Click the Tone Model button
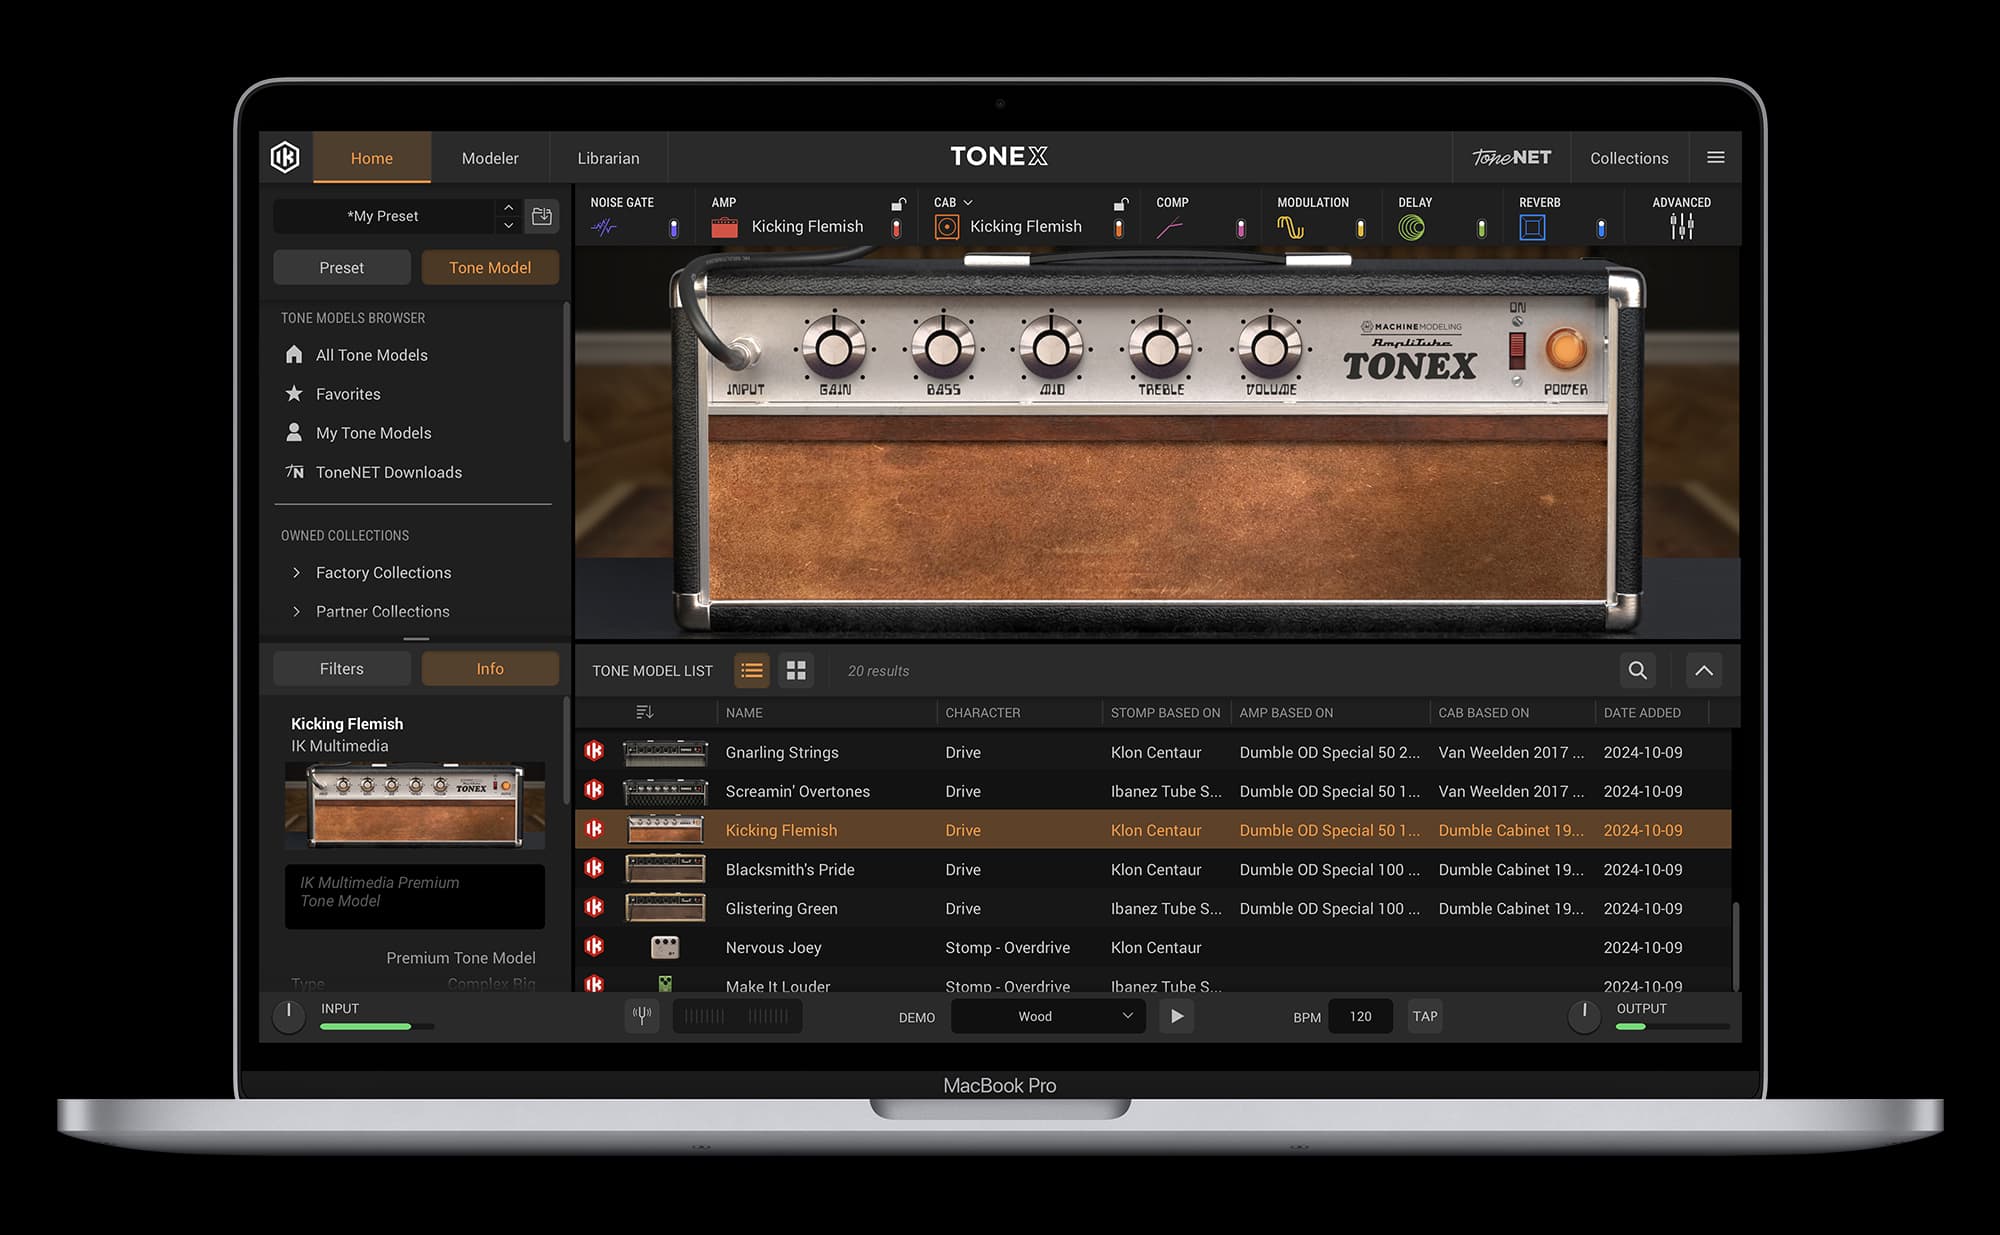This screenshot has height=1235, width=2000. coord(490,267)
